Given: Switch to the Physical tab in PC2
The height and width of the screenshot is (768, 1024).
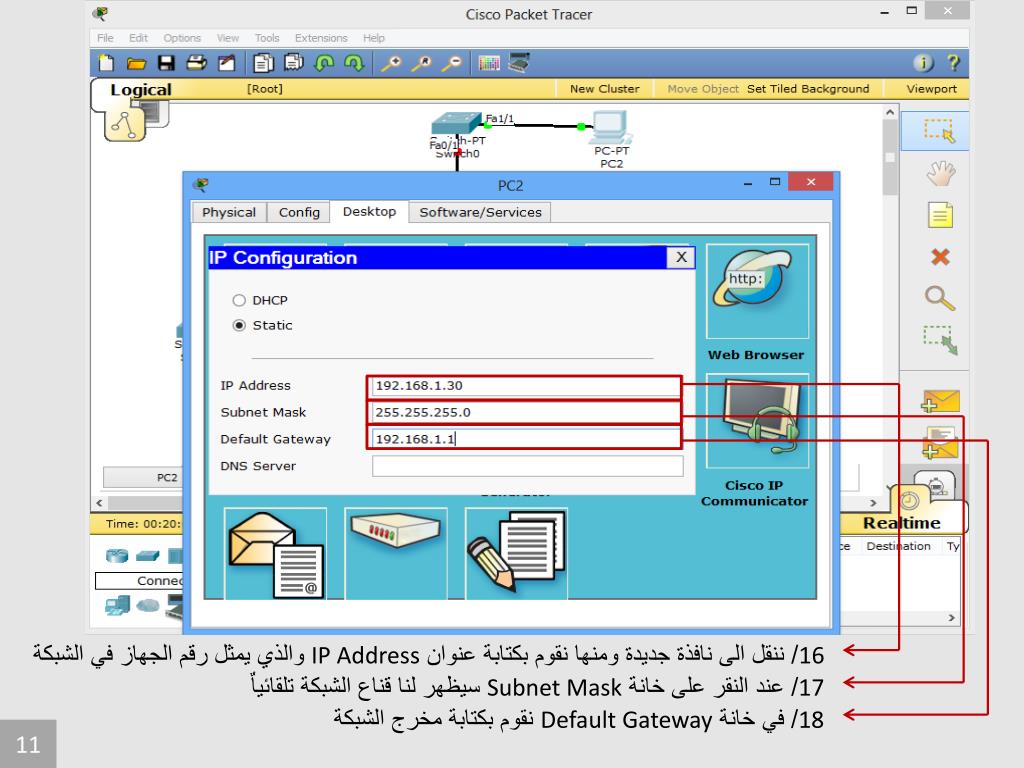Looking at the screenshot, I should pyautogui.click(x=229, y=212).
